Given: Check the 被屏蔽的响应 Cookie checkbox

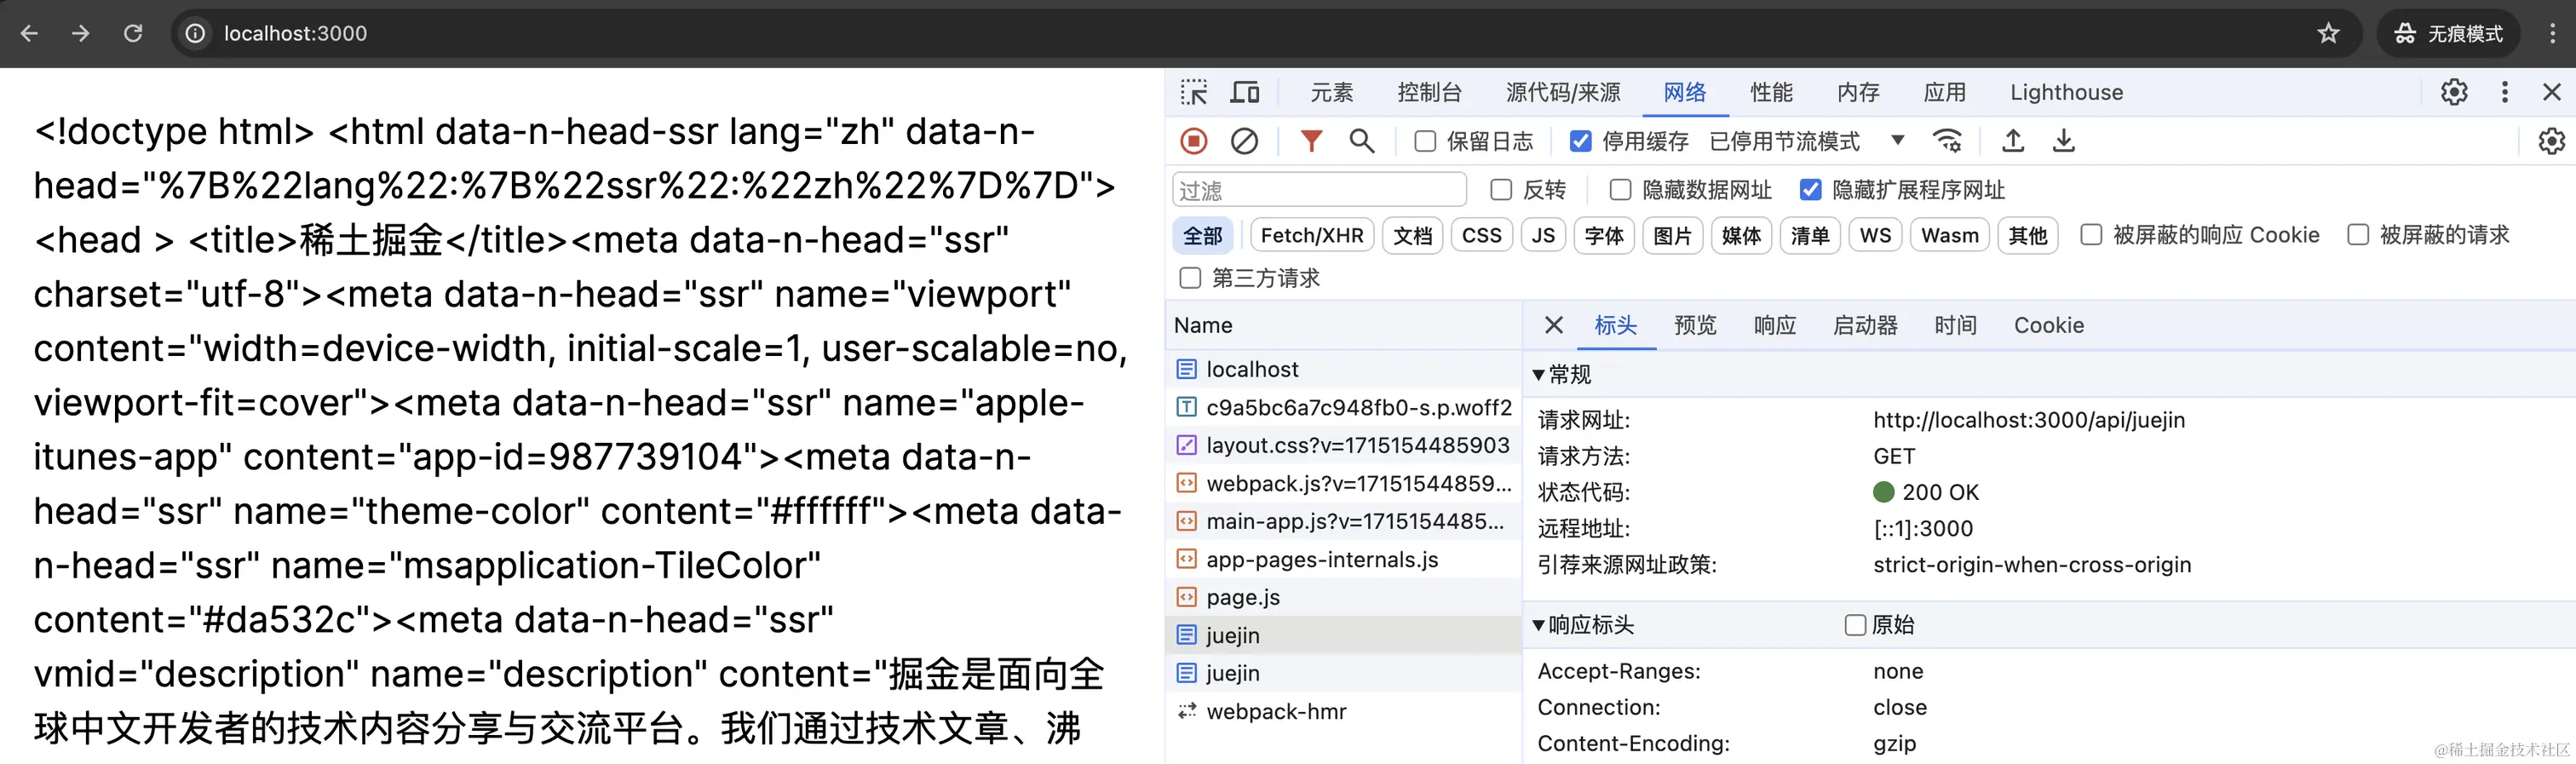Looking at the screenshot, I should 2091,235.
